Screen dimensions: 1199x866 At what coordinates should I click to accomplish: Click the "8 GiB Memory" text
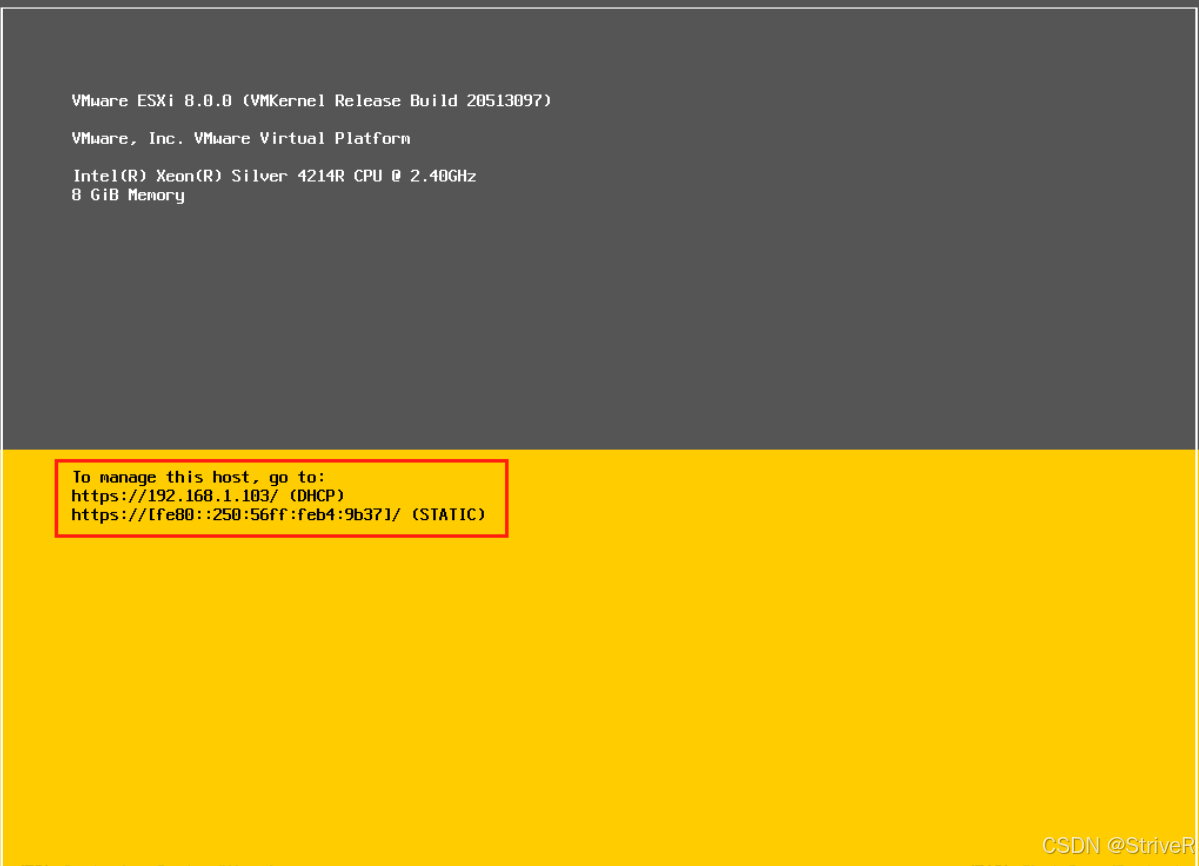(x=128, y=195)
